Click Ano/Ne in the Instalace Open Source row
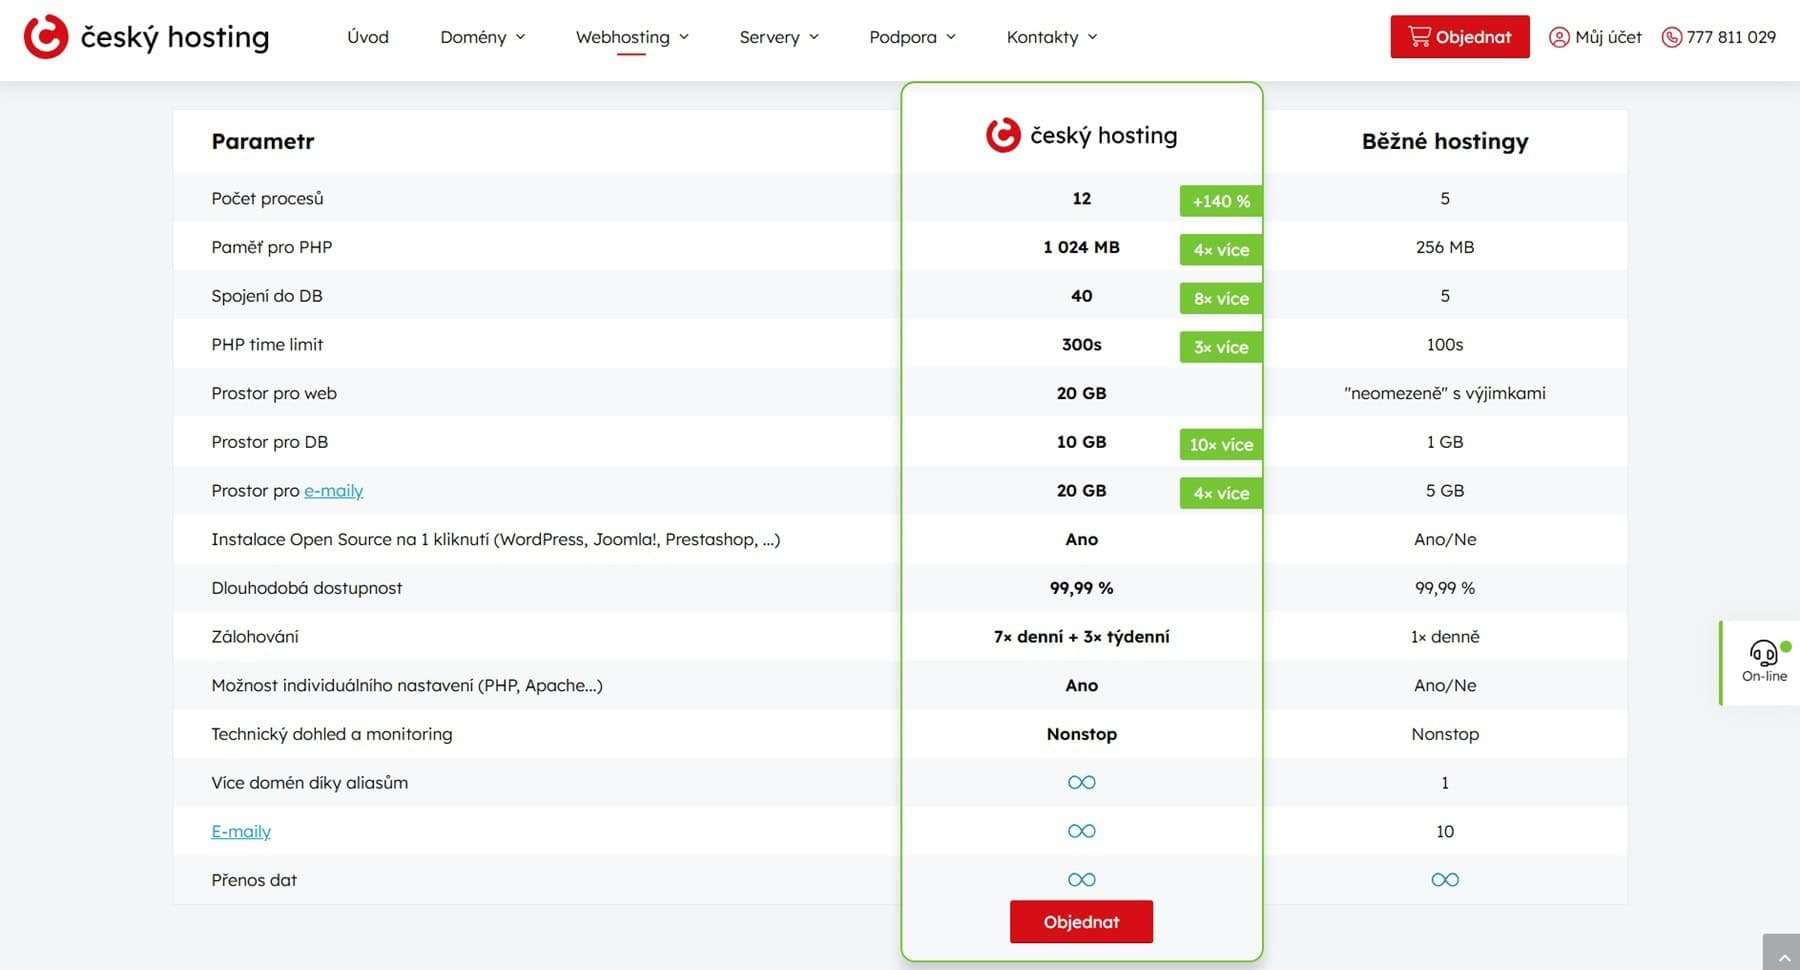The image size is (1800, 970). (x=1445, y=540)
